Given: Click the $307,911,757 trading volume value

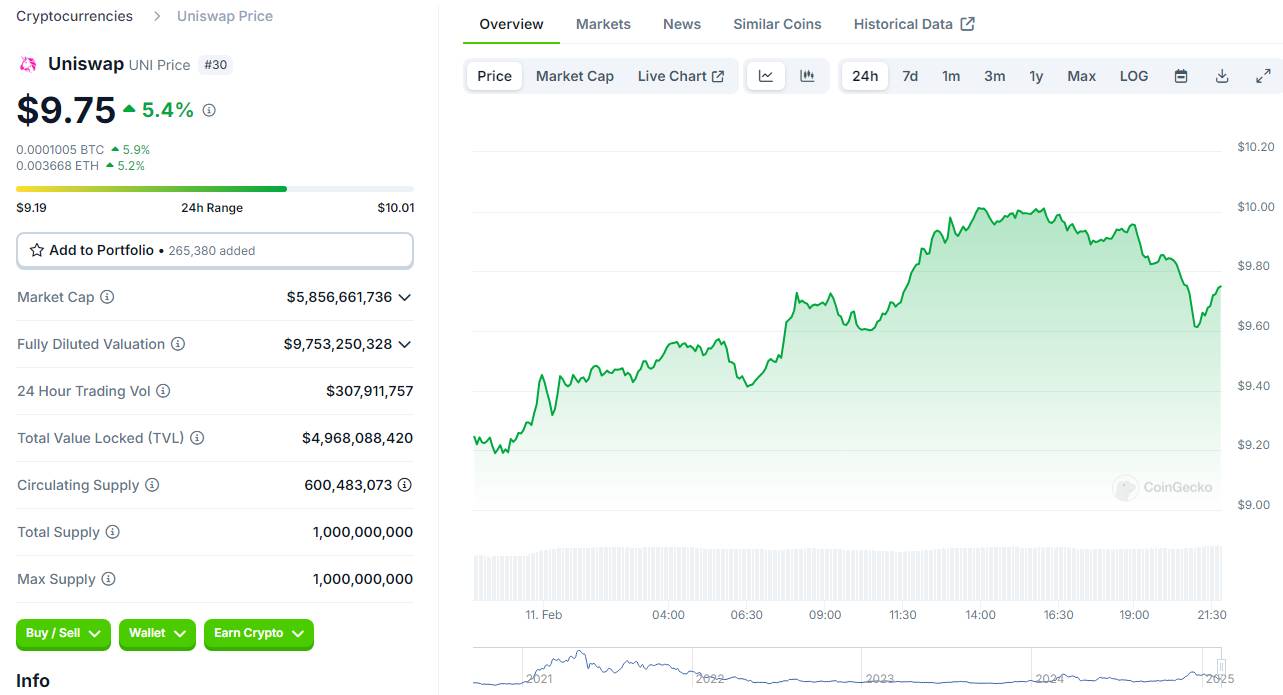Looking at the screenshot, I should [369, 391].
